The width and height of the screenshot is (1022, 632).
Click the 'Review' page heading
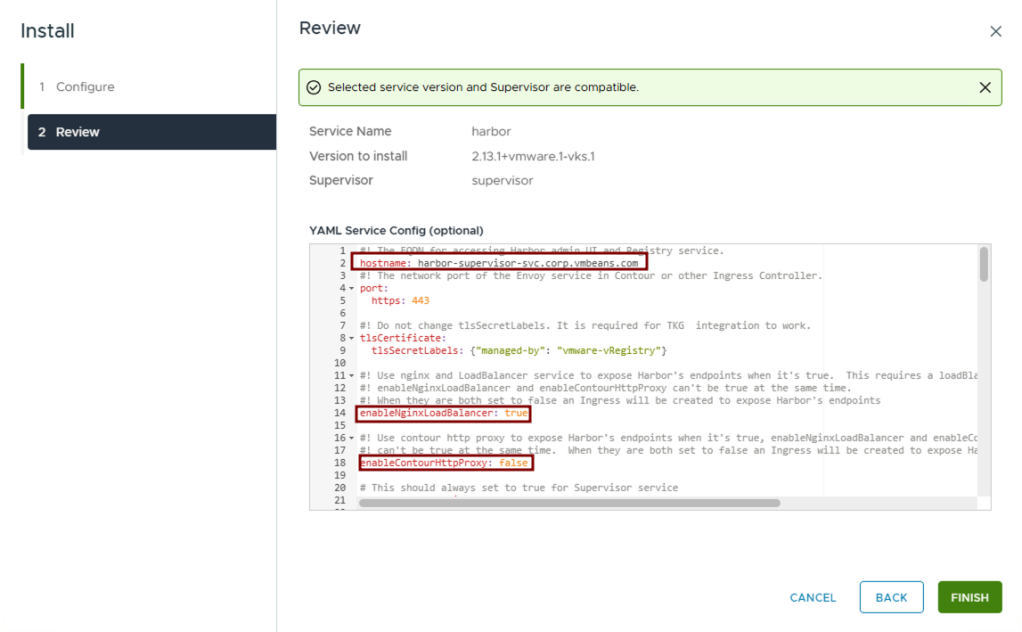330,28
